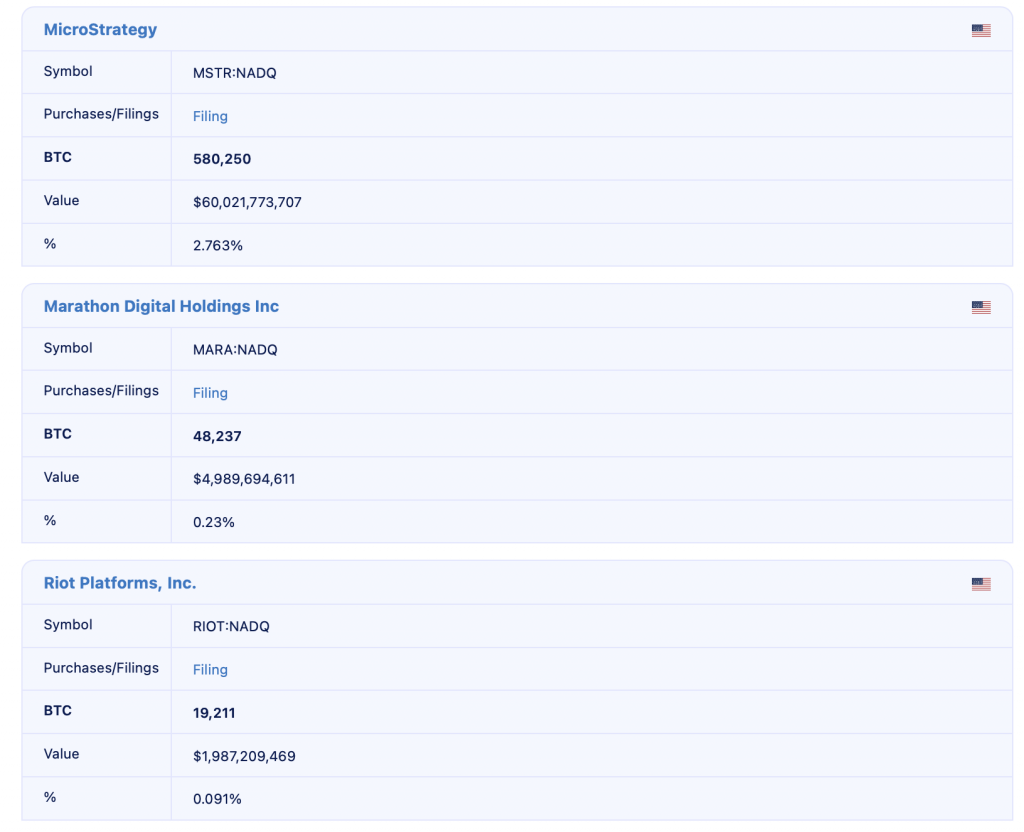Click the % label in MicroStrategy table
The width and height of the screenshot is (1024, 832).
click(50, 244)
